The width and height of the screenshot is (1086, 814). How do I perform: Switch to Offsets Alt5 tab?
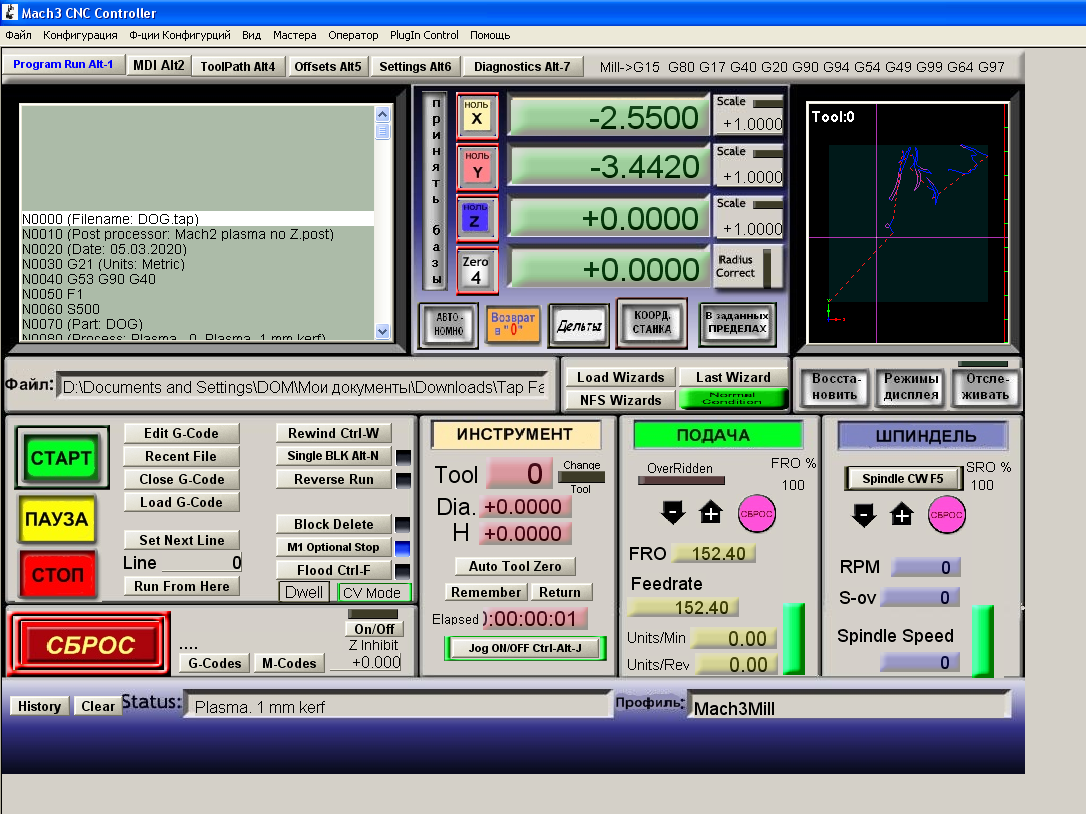pyautogui.click(x=328, y=67)
